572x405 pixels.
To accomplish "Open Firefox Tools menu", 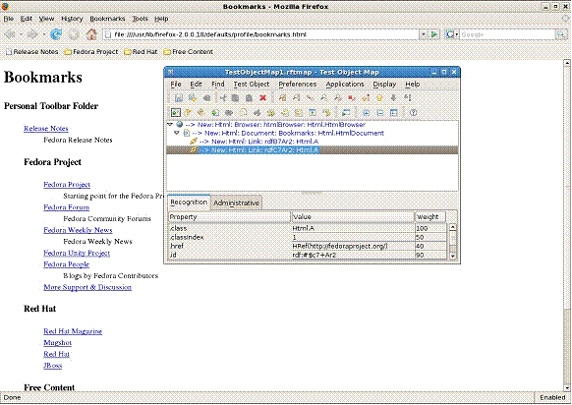I will point(140,19).
